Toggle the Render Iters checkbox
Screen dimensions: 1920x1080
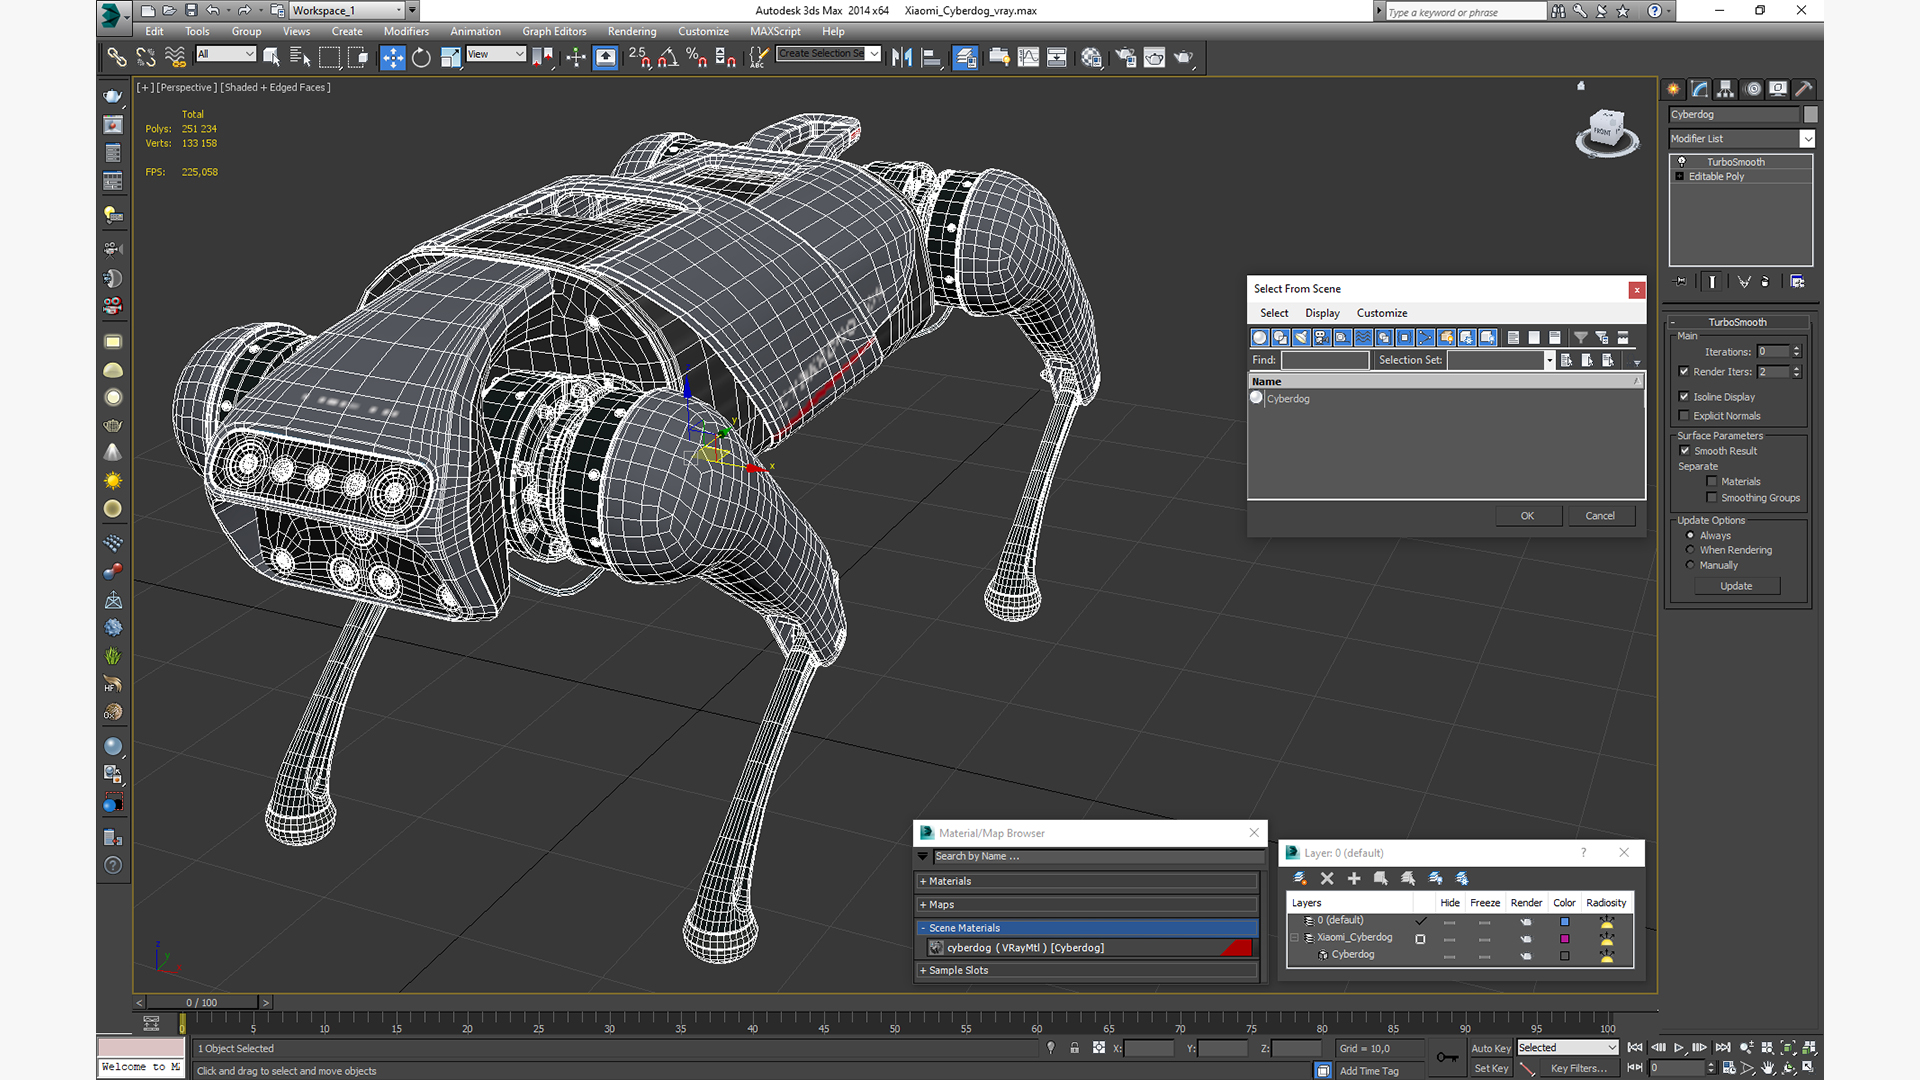pos(1684,371)
